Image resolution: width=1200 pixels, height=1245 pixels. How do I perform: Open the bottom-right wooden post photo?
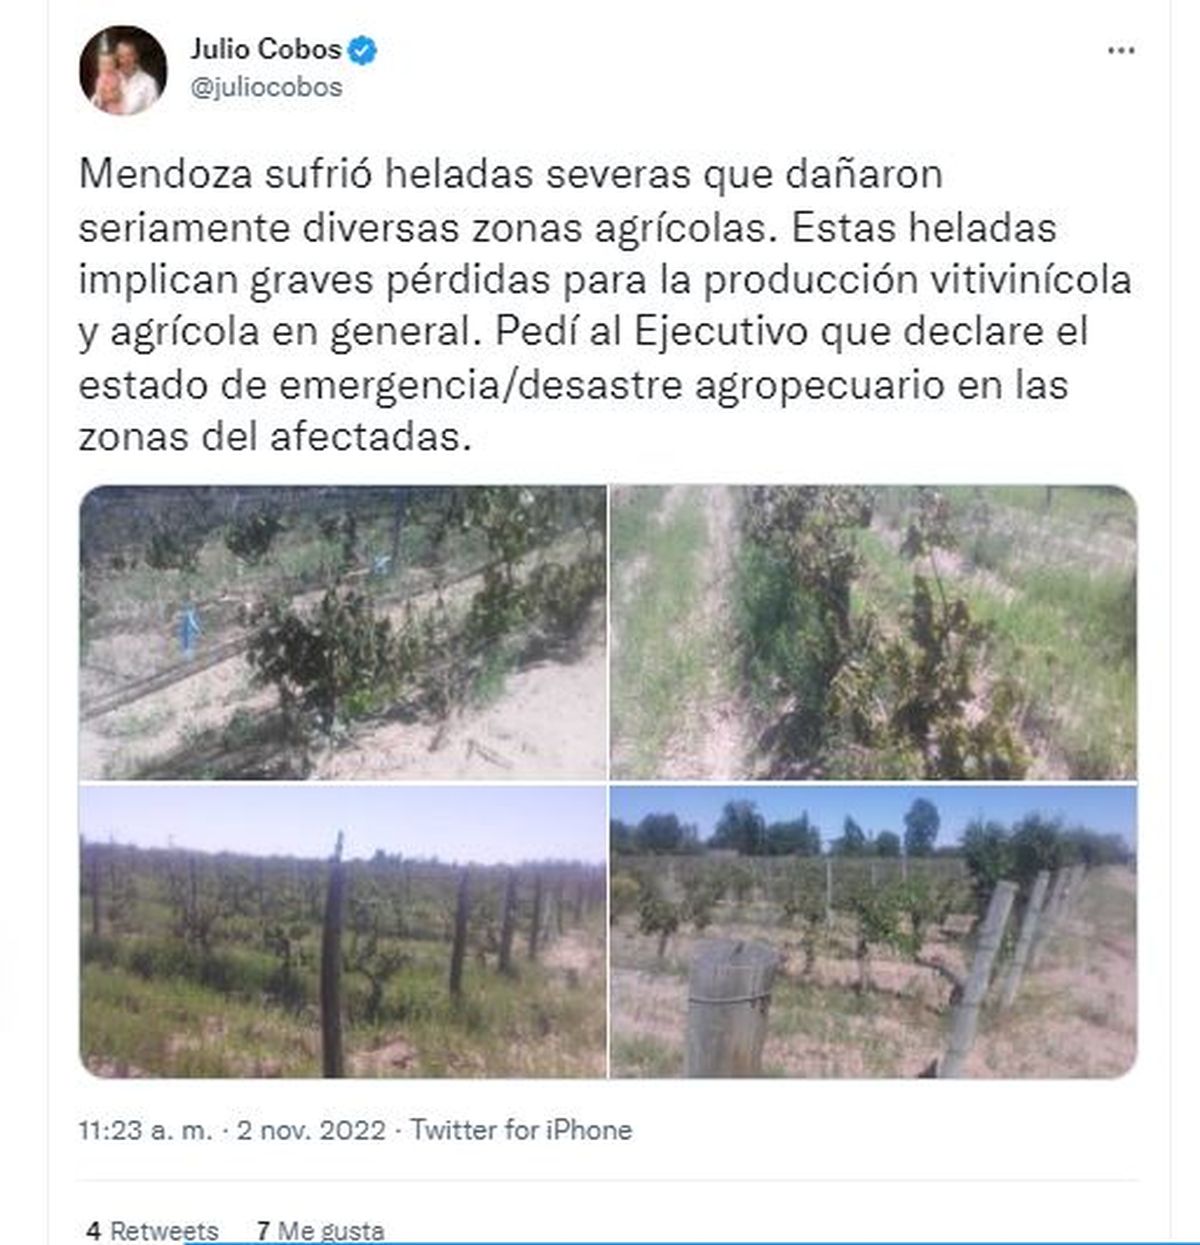873,931
